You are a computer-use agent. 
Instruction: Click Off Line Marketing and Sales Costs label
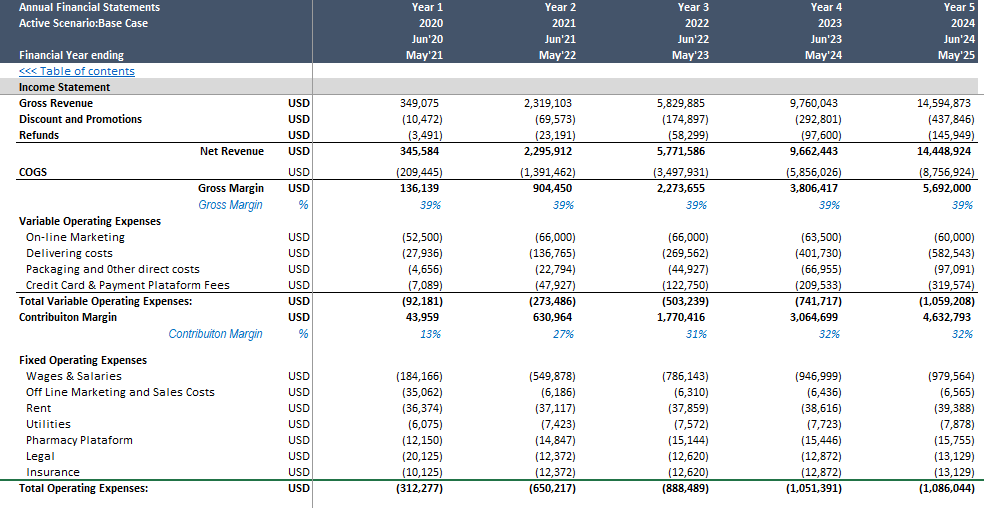click(120, 392)
